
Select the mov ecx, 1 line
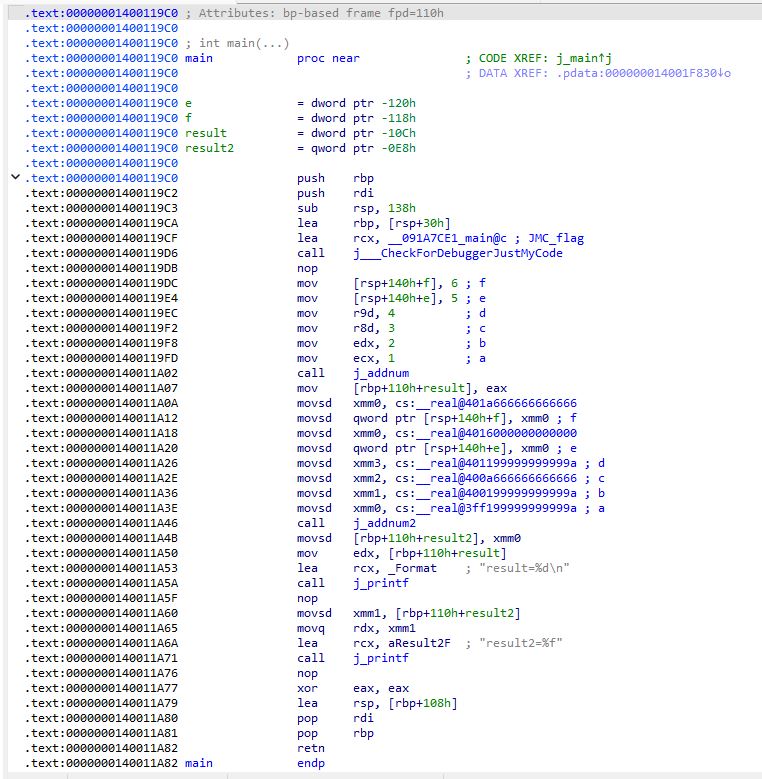click(346, 358)
